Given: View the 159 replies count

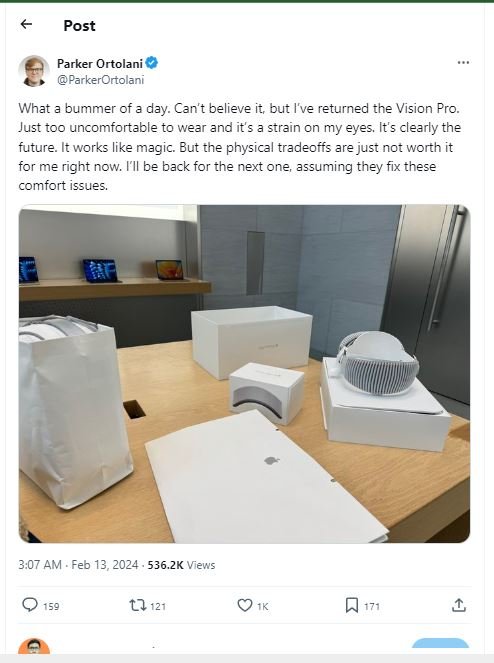Looking at the screenshot, I should (x=51, y=606).
